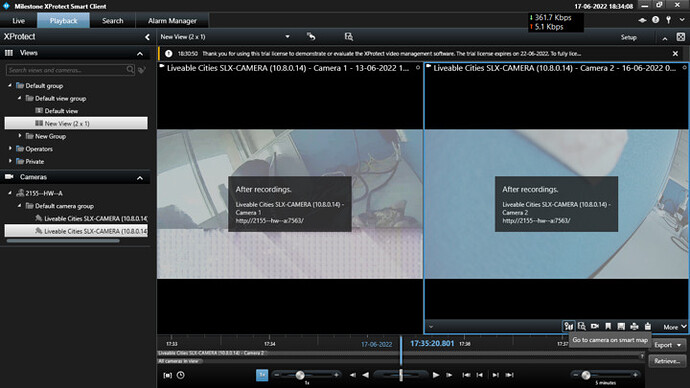Select Default view in the tree
The height and width of the screenshot is (388, 690).
tap(61, 111)
